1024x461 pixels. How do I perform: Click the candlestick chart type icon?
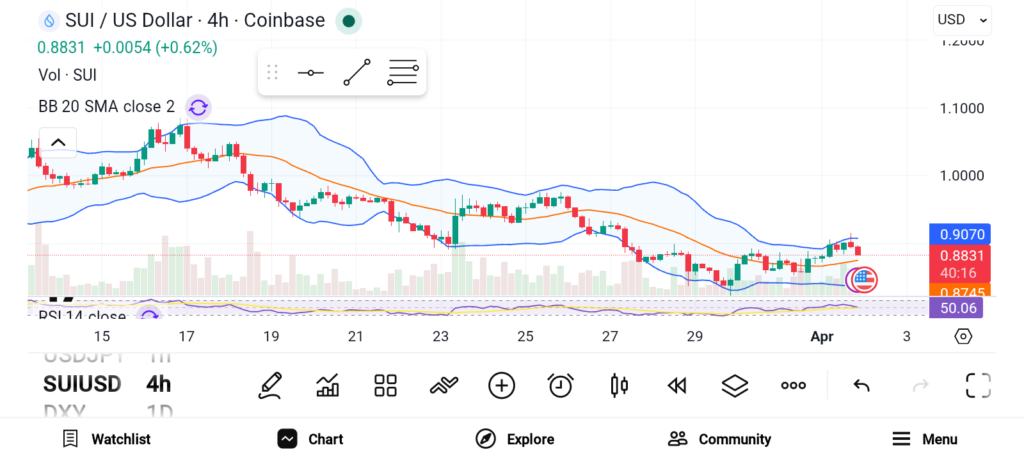[619, 385]
